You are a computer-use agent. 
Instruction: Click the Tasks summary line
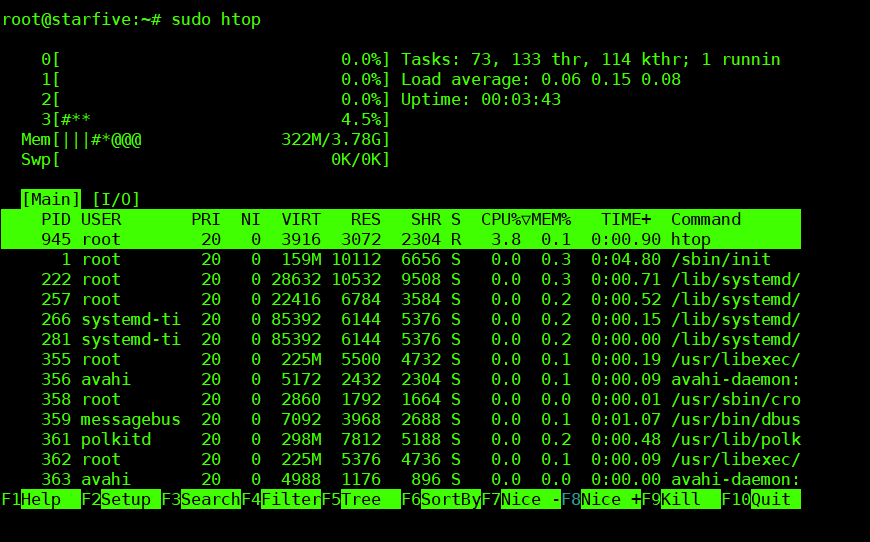(591, 59)
